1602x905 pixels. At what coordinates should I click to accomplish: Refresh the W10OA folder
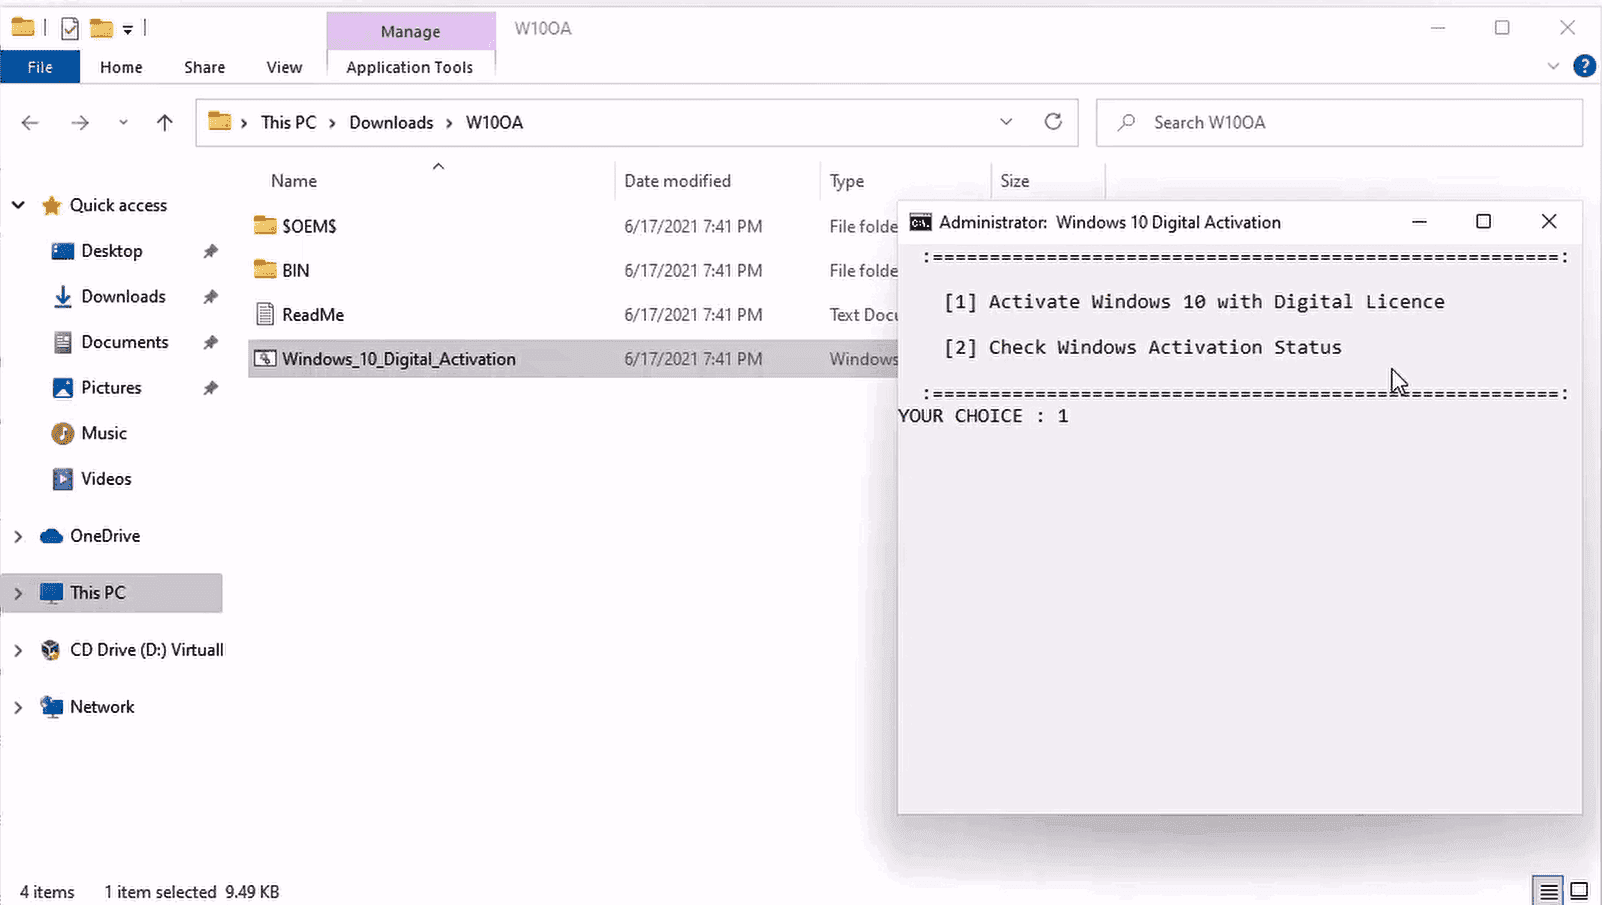pyautogui.click(x=1053, y=122)
